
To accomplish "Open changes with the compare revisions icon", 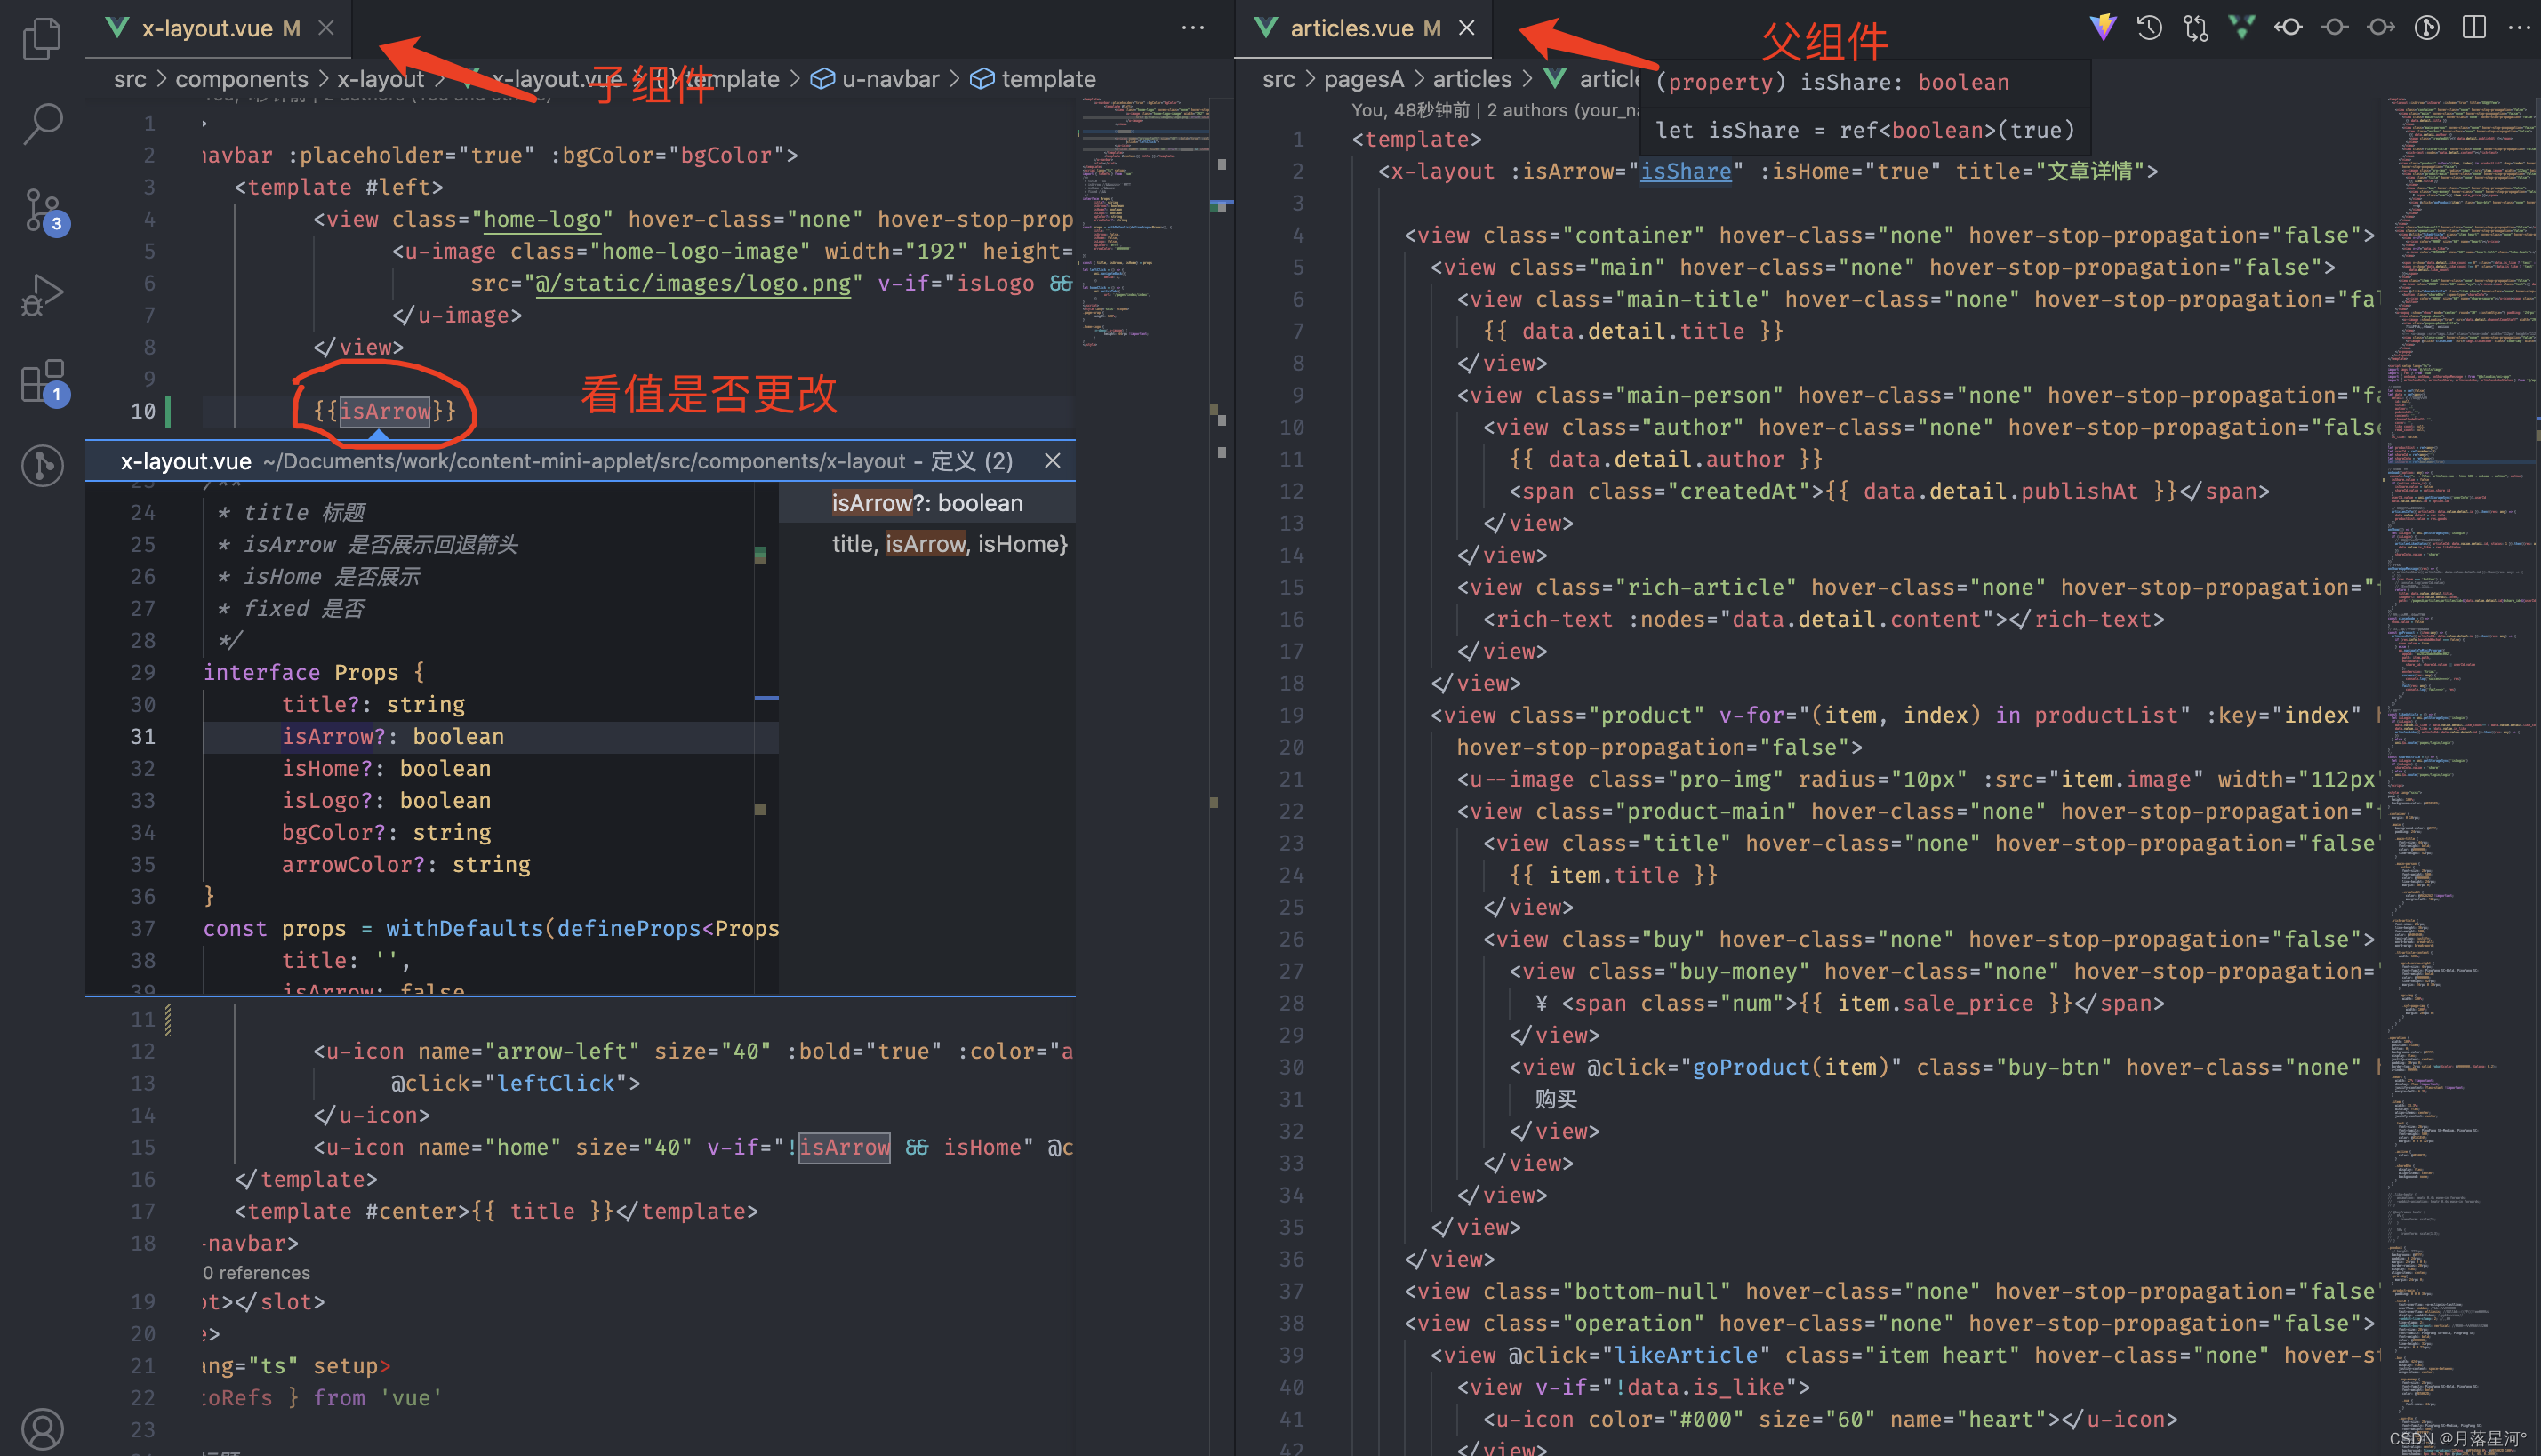I will [2195, 28].
